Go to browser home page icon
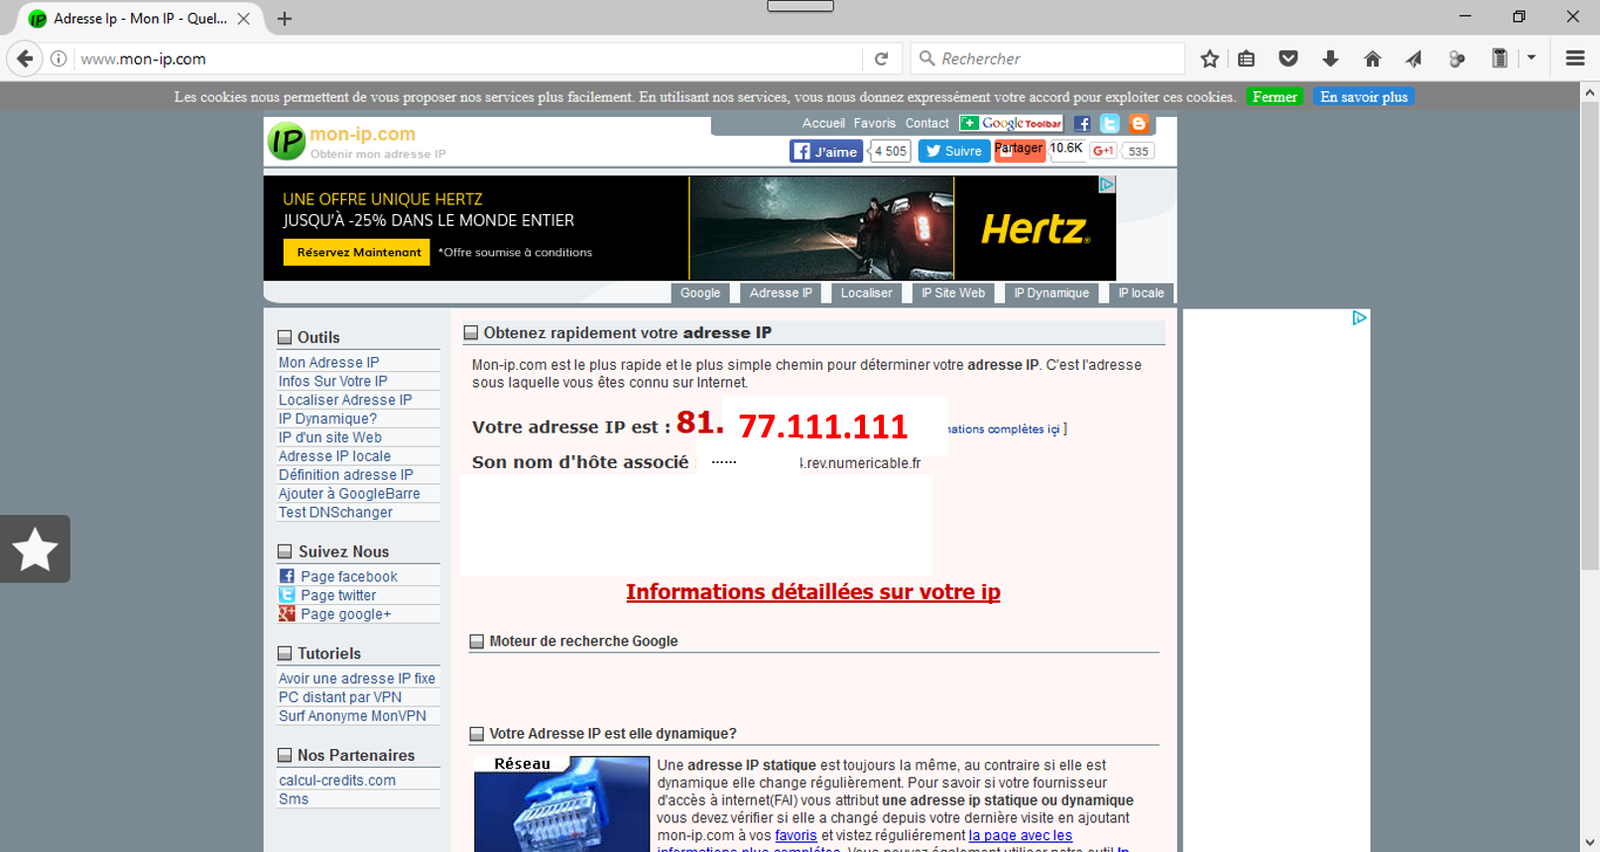This screenshot has height=852, width=1600. 1372,59
